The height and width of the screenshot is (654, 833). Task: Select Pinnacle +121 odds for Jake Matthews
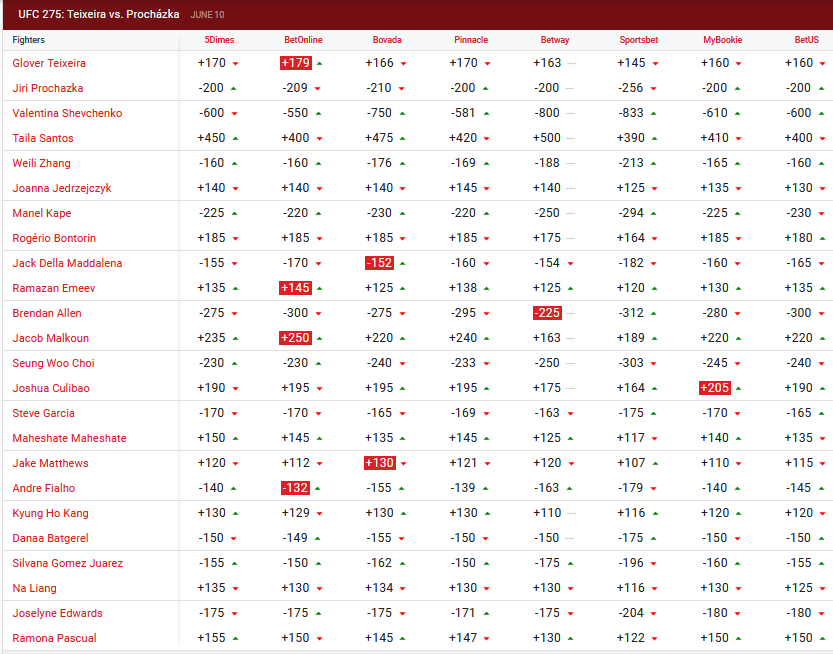point(463,462)
